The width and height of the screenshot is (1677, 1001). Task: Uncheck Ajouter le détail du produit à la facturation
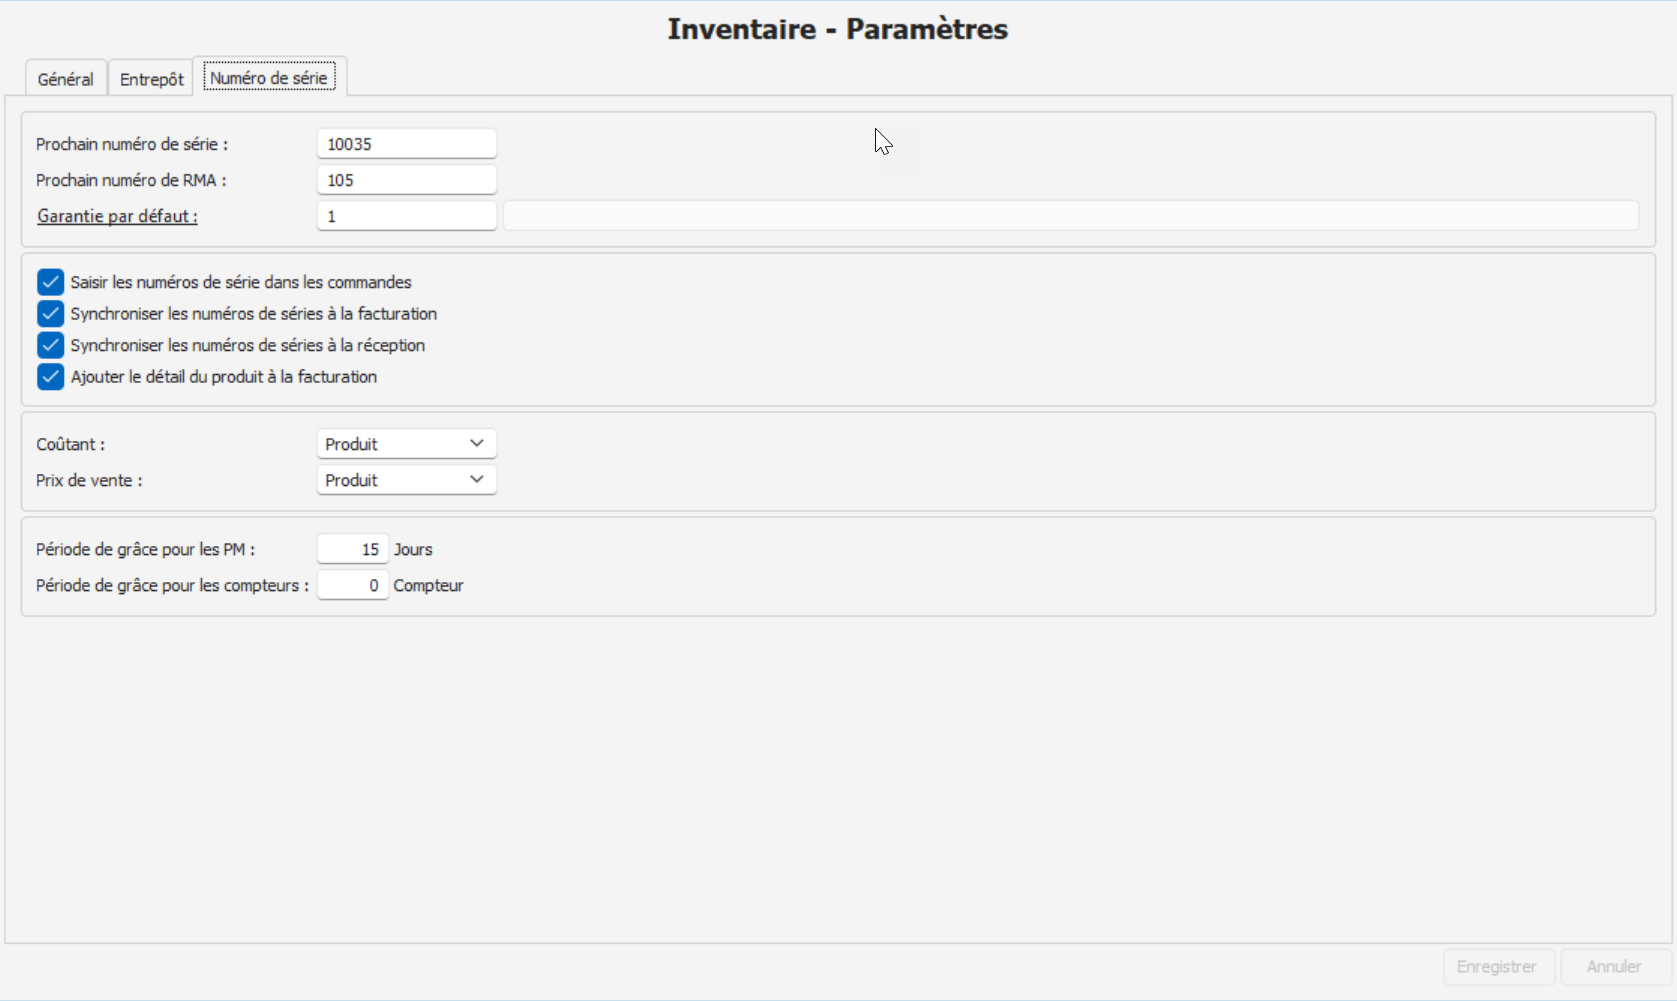click(x=50, y=377)
